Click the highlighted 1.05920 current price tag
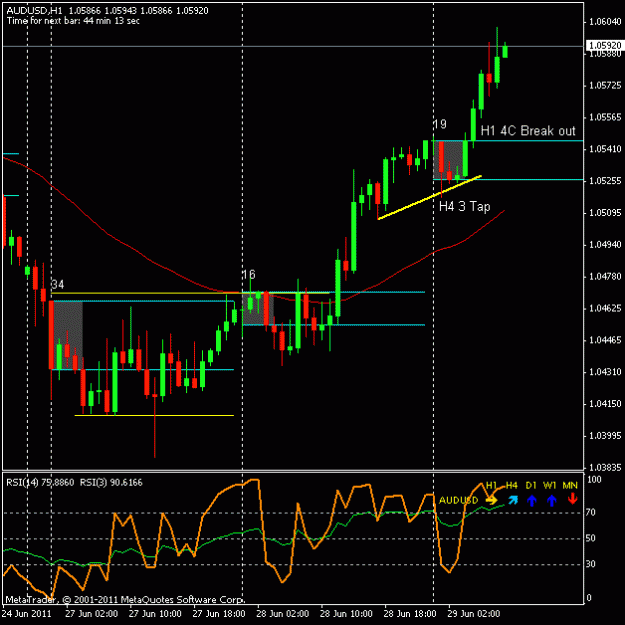625x625 pixels. (605, 45)
